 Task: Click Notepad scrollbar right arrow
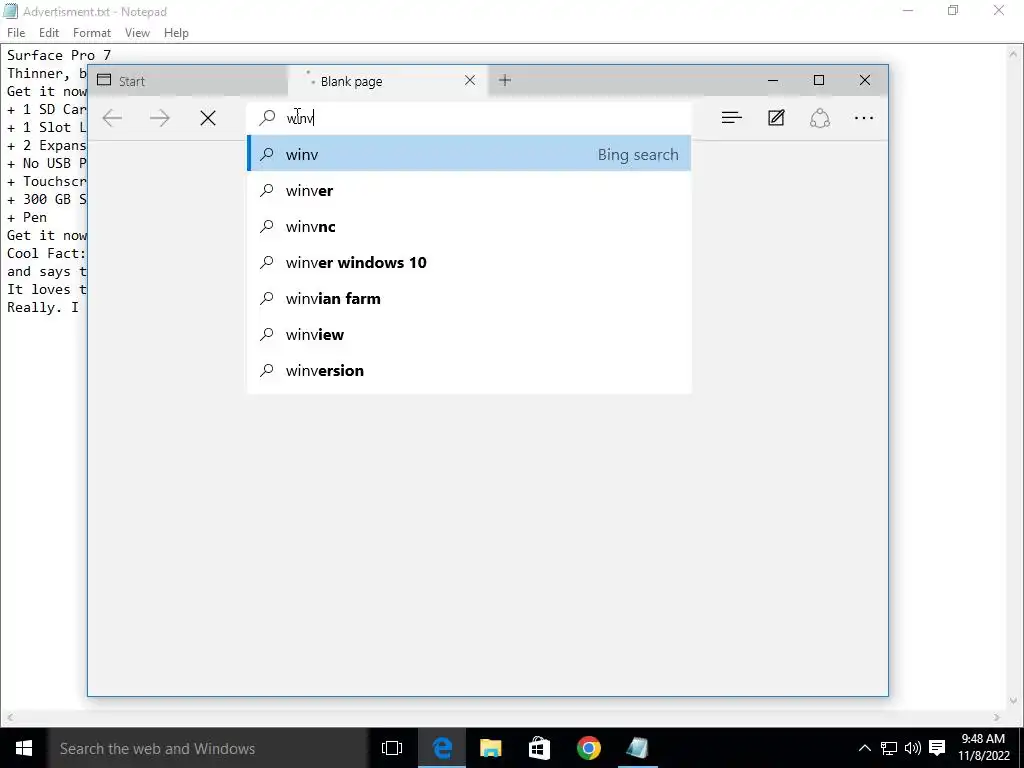[x=997, y=717]
